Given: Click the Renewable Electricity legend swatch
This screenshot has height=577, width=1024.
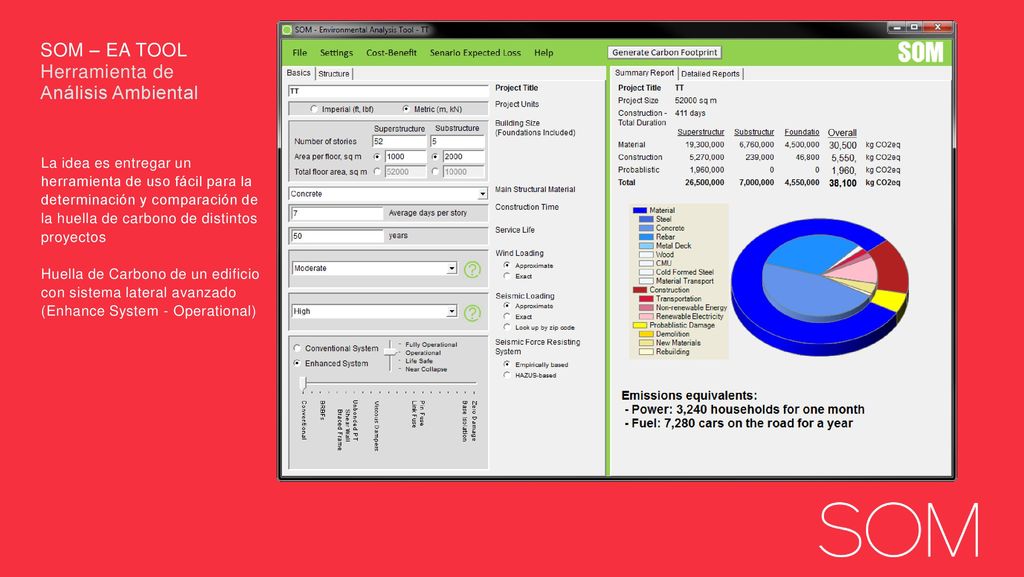Looking at the screenshot, I should click(646, 317).
